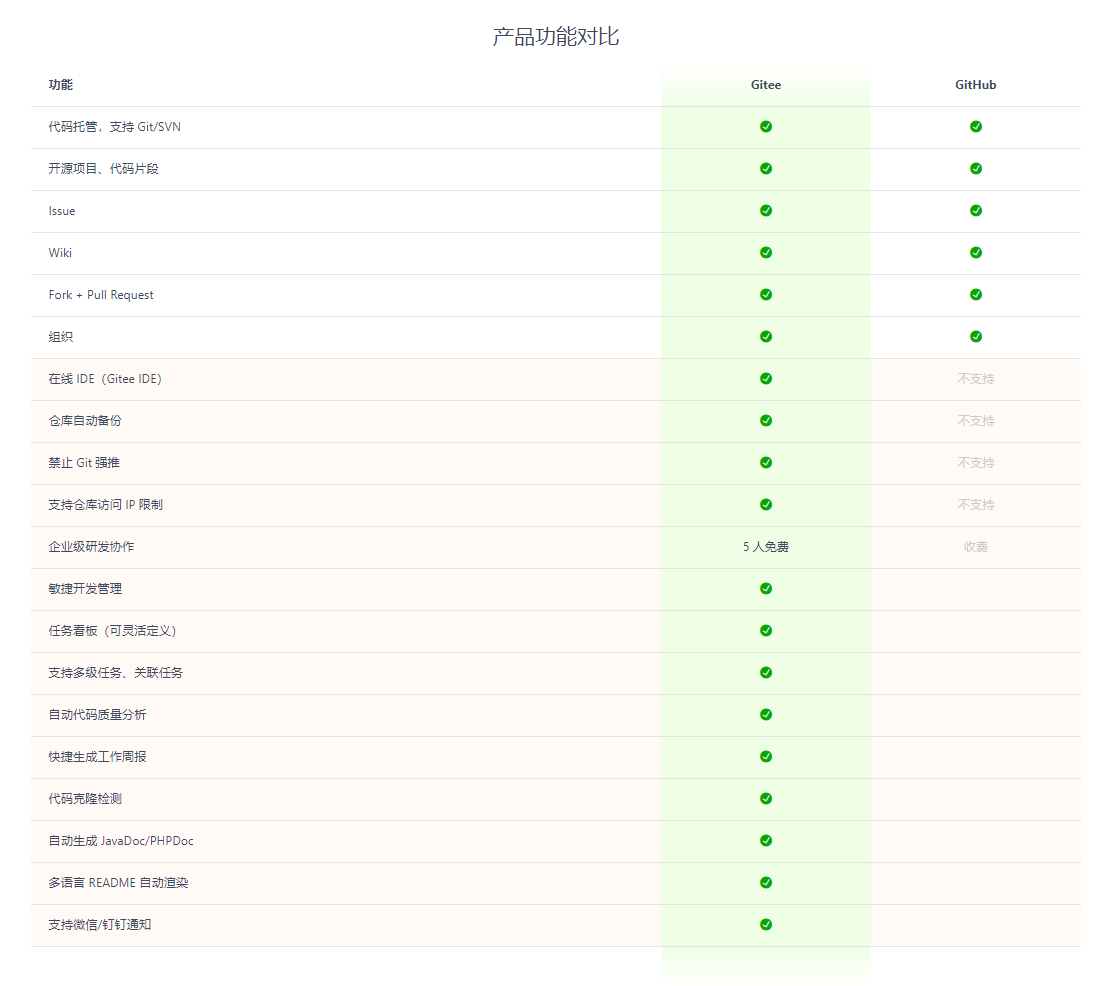The image size is (1114, 986).
Task: Click the 支持微信/钉钉通知 label
Action: pyautogui.click(x=100, y=924)
